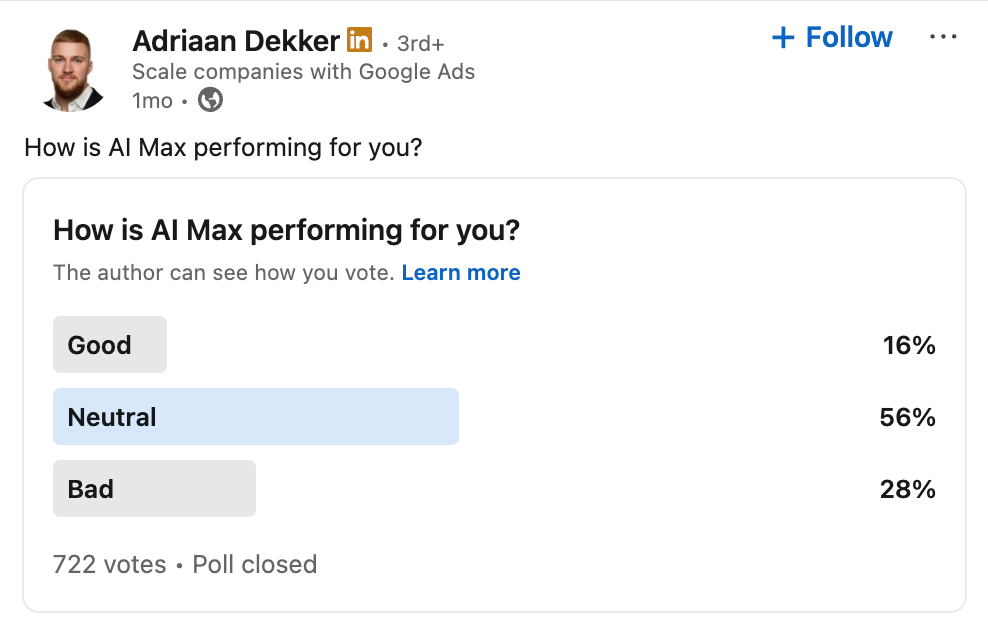
Task: Click the 1mo post timestamp
Action: tap(152, 101)
